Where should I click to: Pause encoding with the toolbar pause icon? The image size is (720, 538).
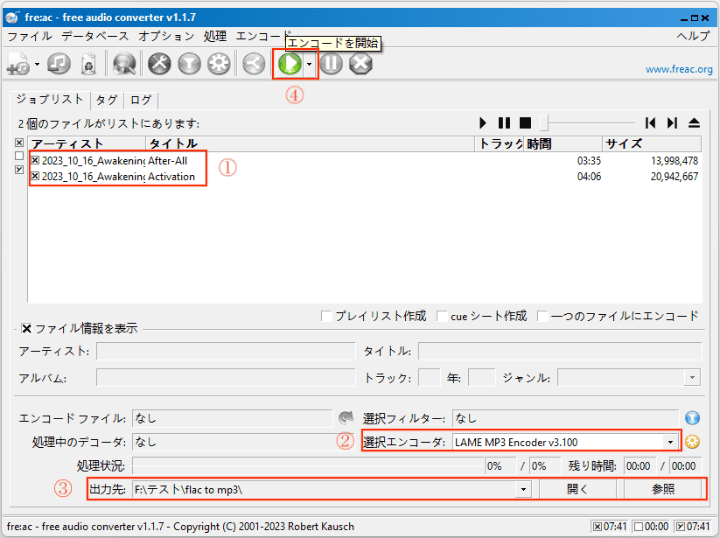pyautogui.click(x=331, y=64)
